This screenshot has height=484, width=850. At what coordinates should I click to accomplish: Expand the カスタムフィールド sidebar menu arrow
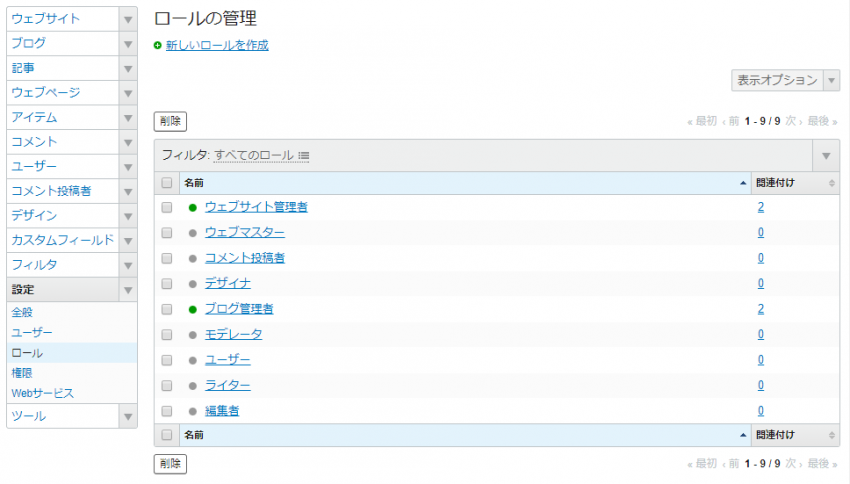point(128,241)
